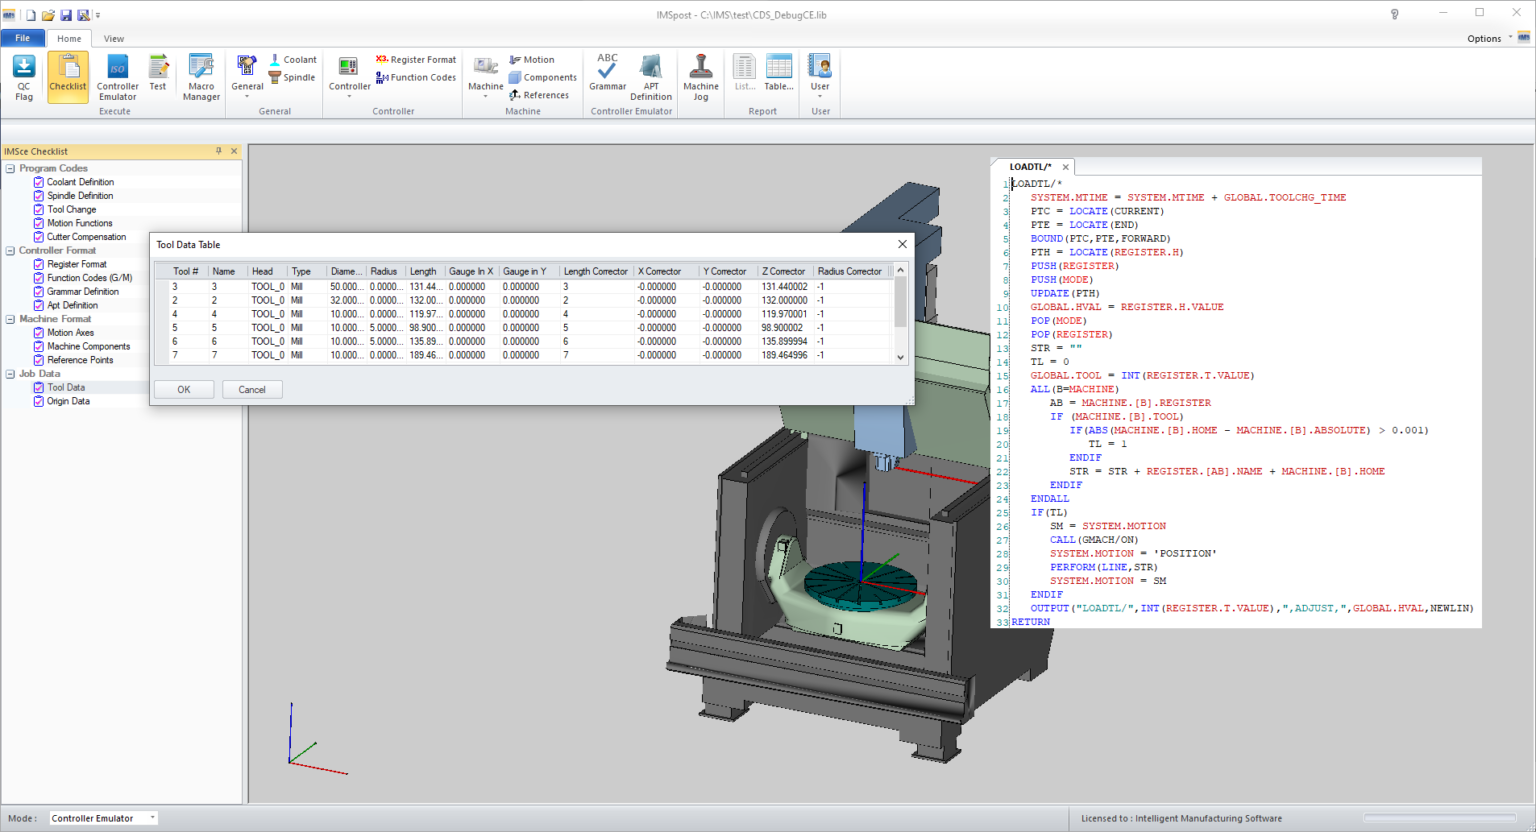Switch to the View tab
The image size is (1536, 832).
click(113, 38)
